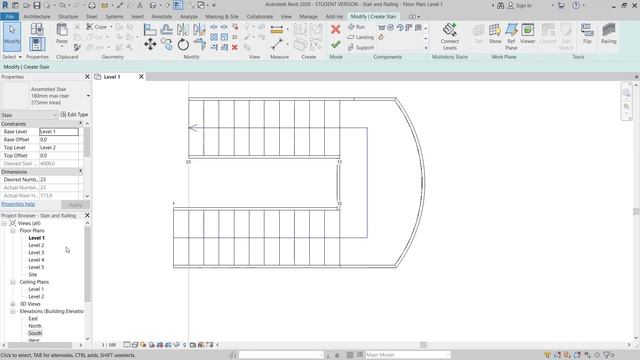Select the Rotate tool

183,44
